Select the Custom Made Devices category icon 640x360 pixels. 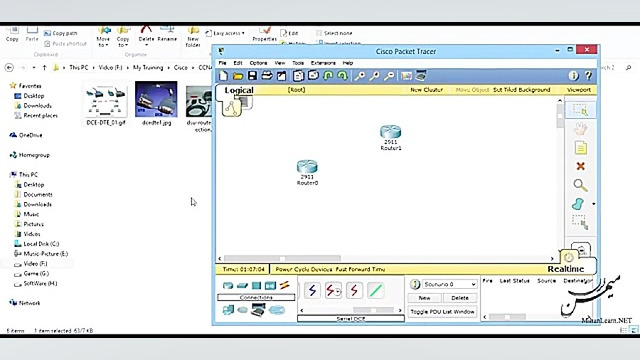point(258,310)
